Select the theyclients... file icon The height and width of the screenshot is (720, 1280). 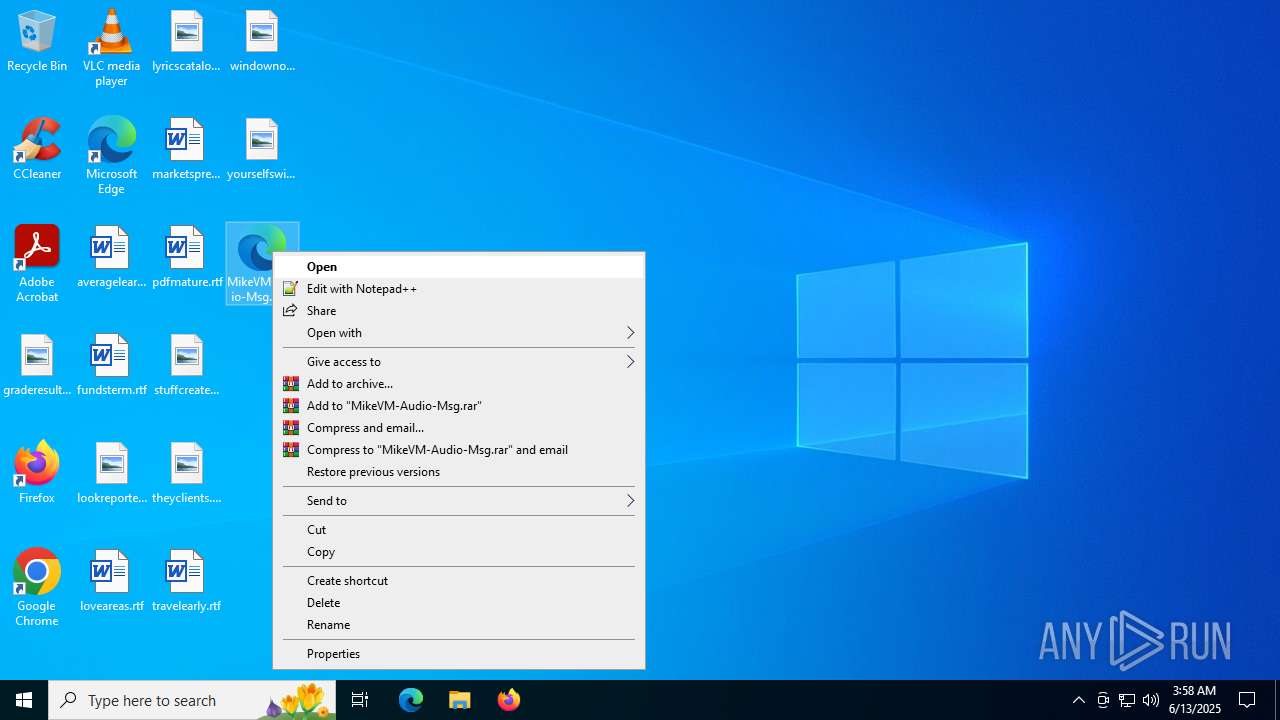click(186, 474)
